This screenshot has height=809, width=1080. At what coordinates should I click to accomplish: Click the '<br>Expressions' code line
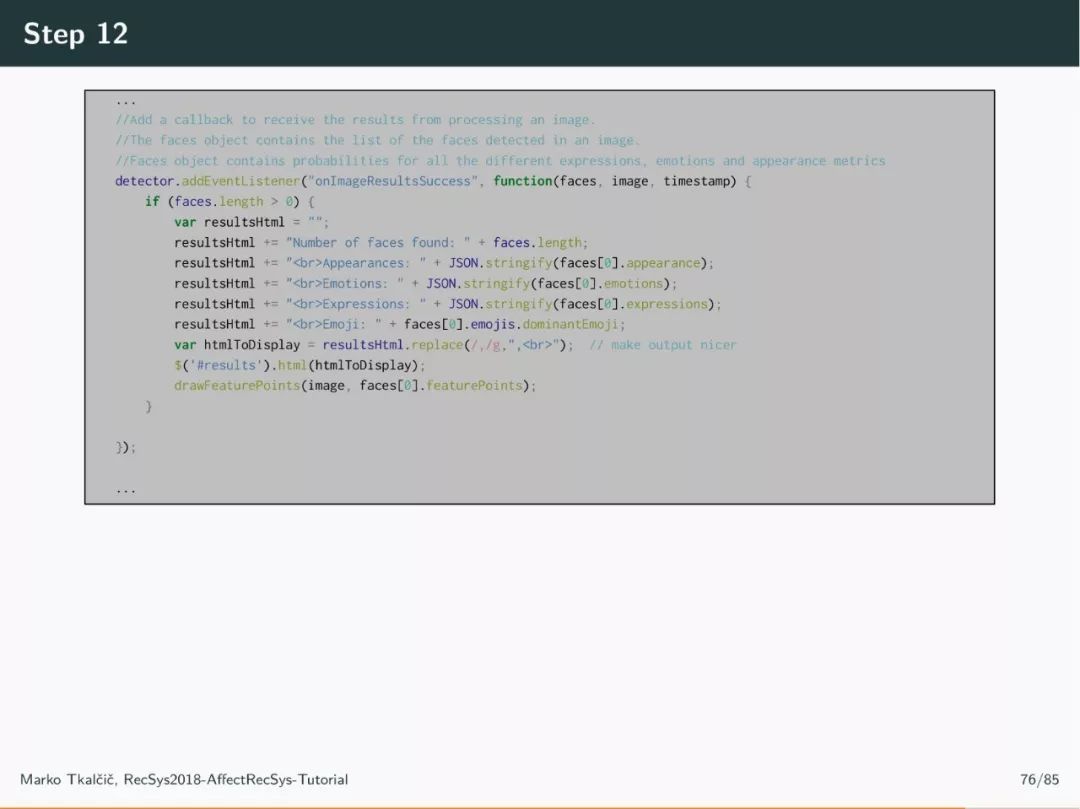tap(448, 304)
